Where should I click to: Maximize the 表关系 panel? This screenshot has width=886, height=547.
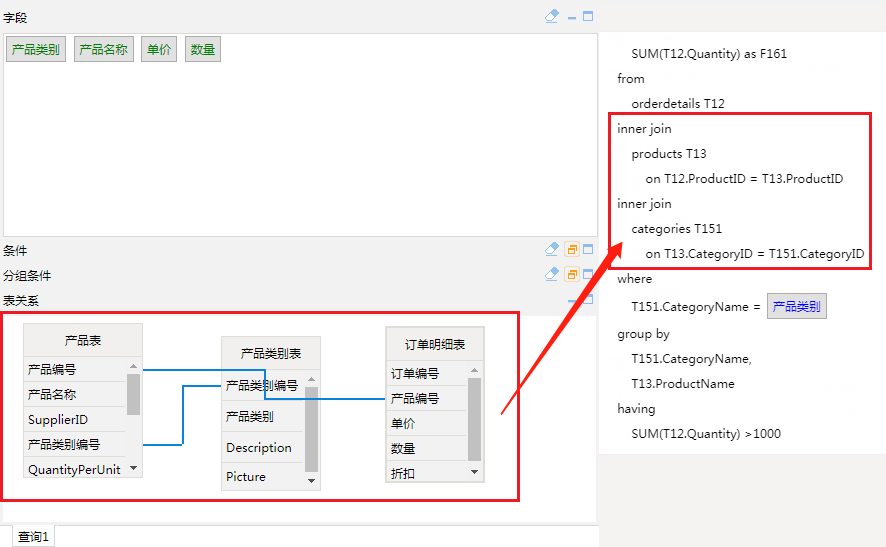(x=588, y=299)
